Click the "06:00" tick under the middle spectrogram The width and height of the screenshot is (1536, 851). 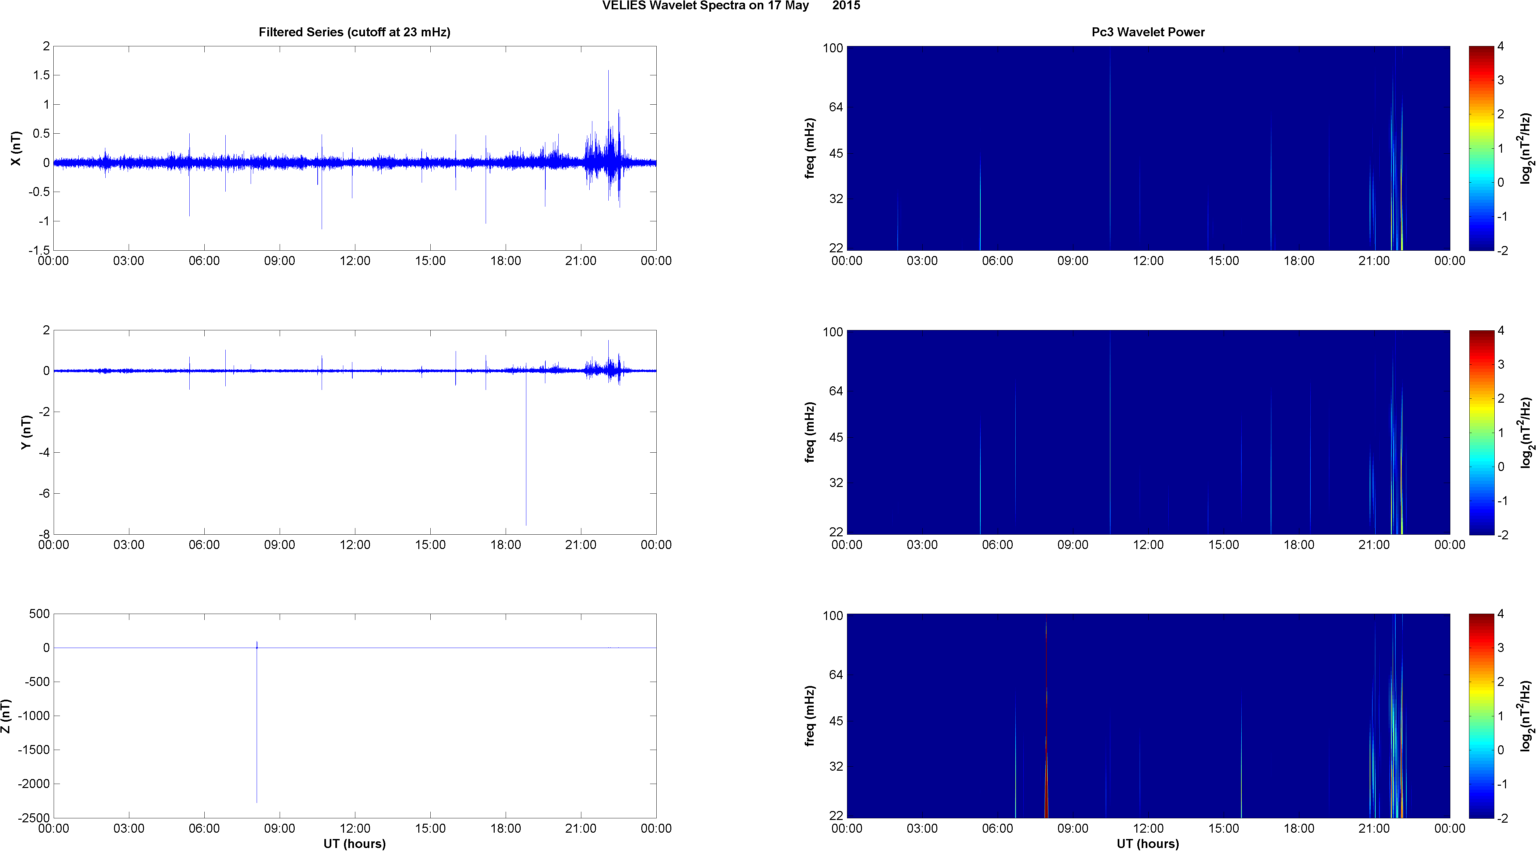coord(997,545)
